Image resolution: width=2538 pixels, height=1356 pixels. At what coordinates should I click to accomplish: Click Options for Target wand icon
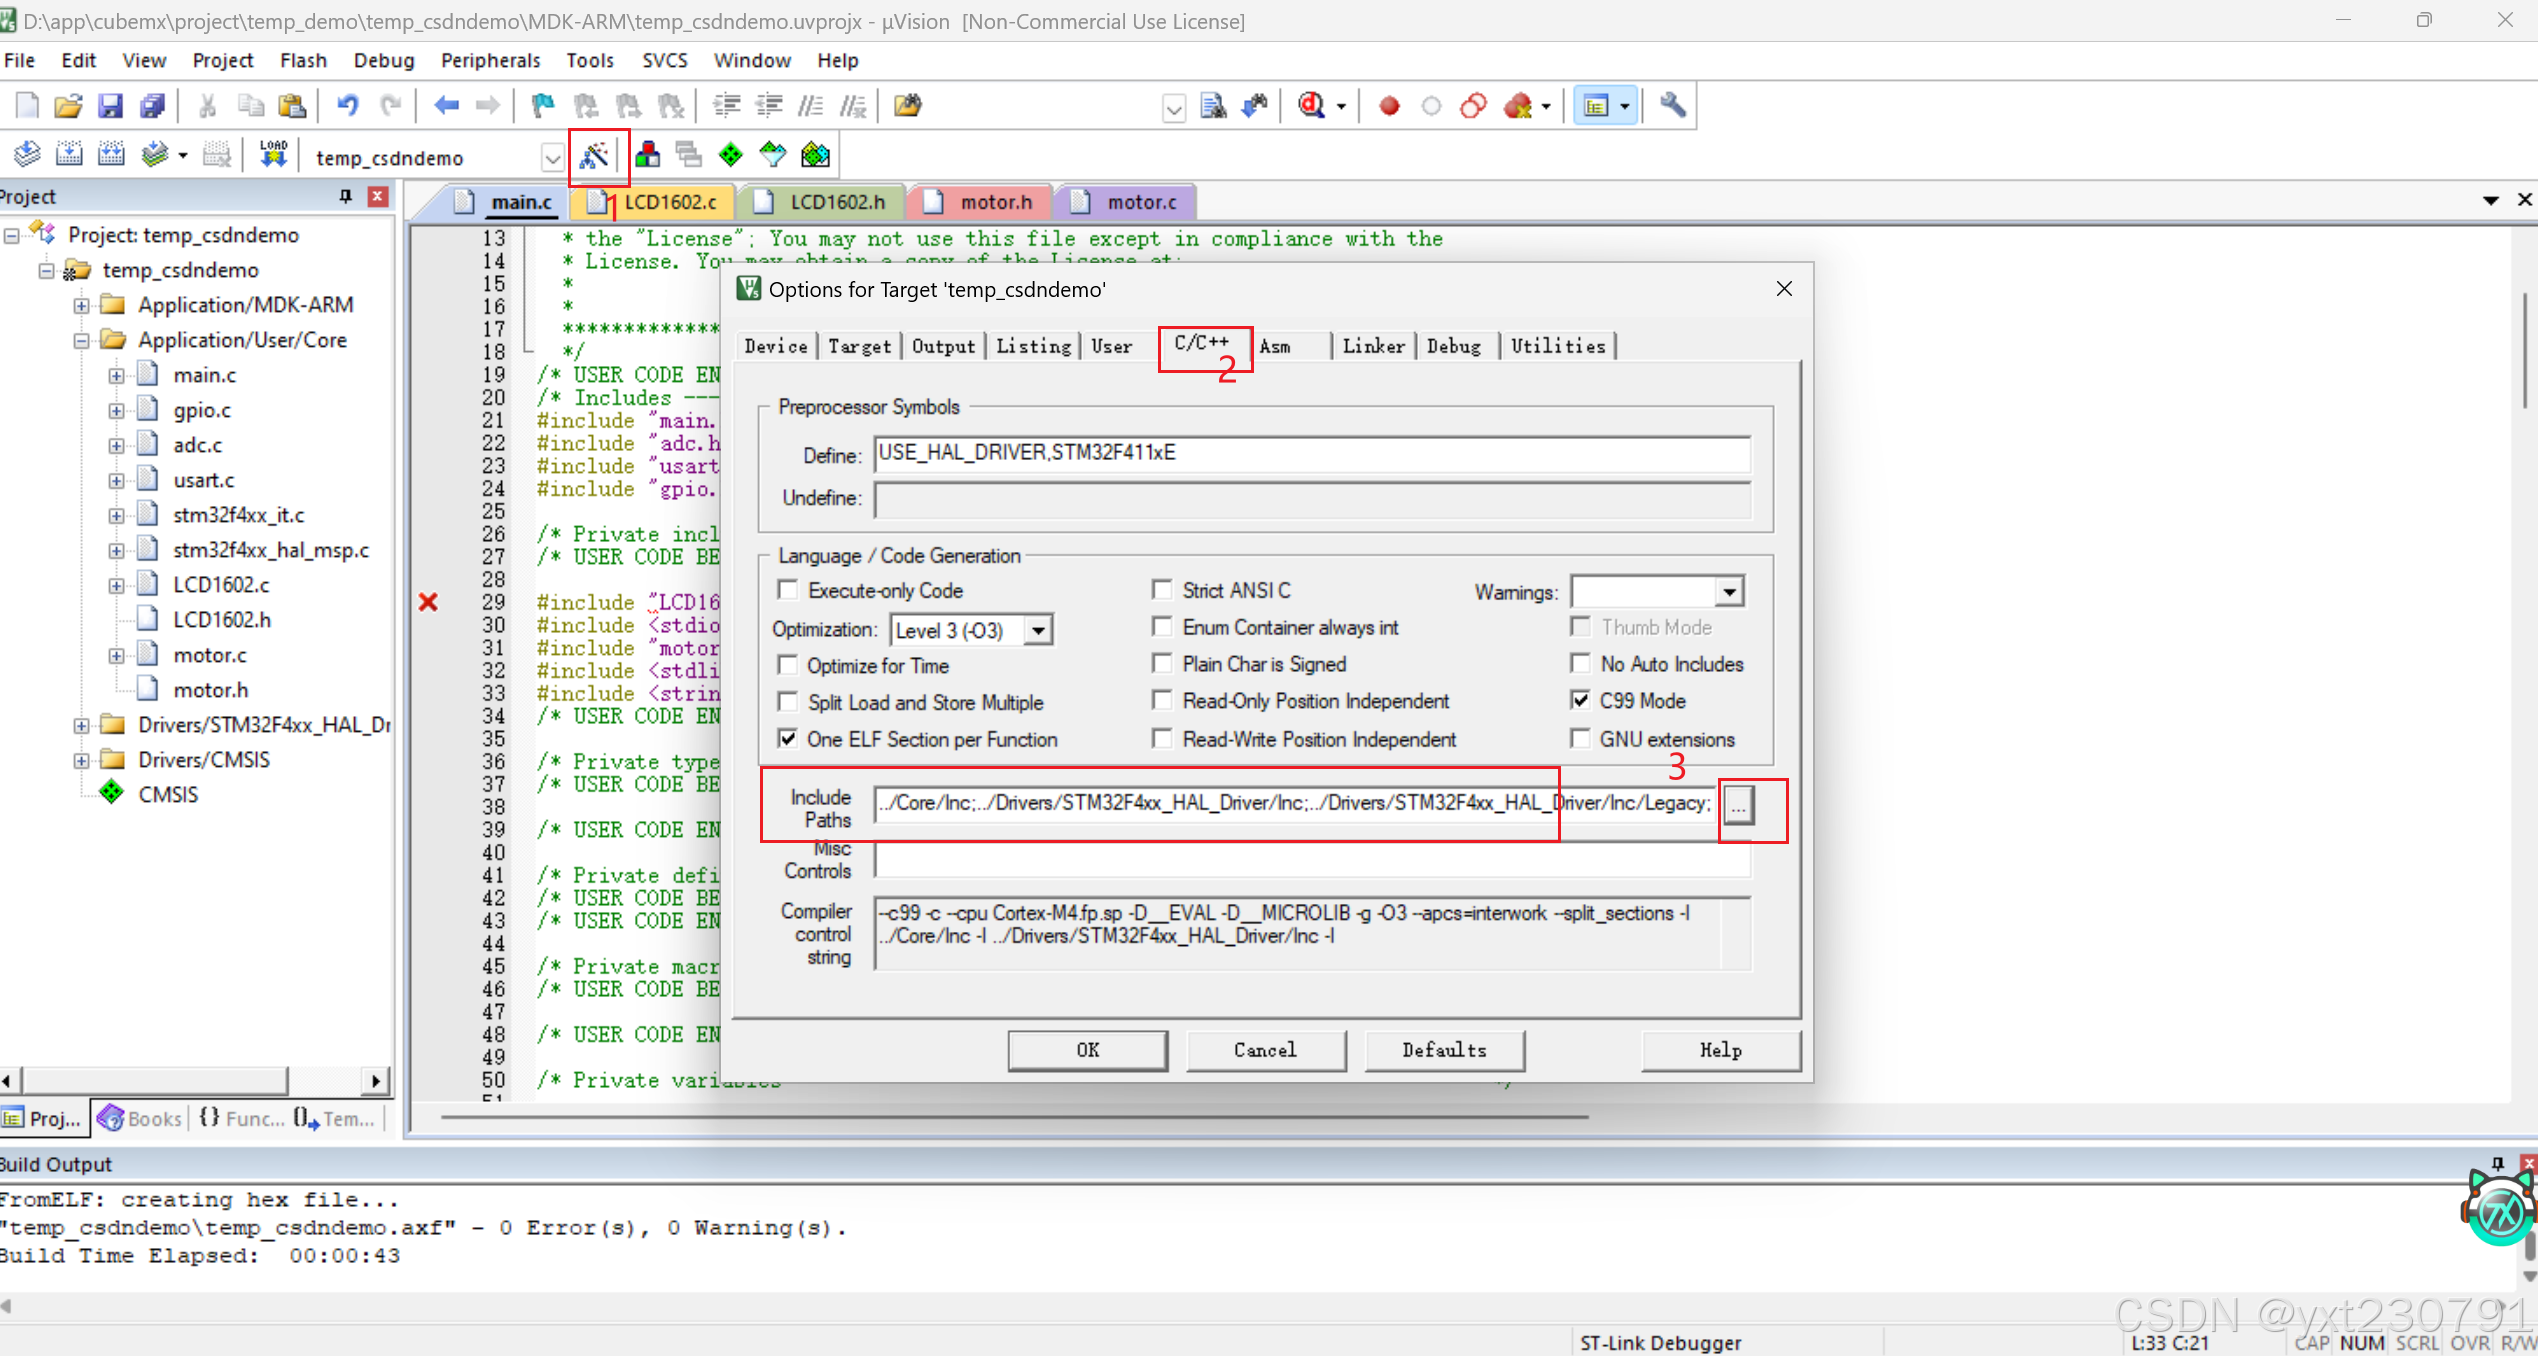point(595,155)
